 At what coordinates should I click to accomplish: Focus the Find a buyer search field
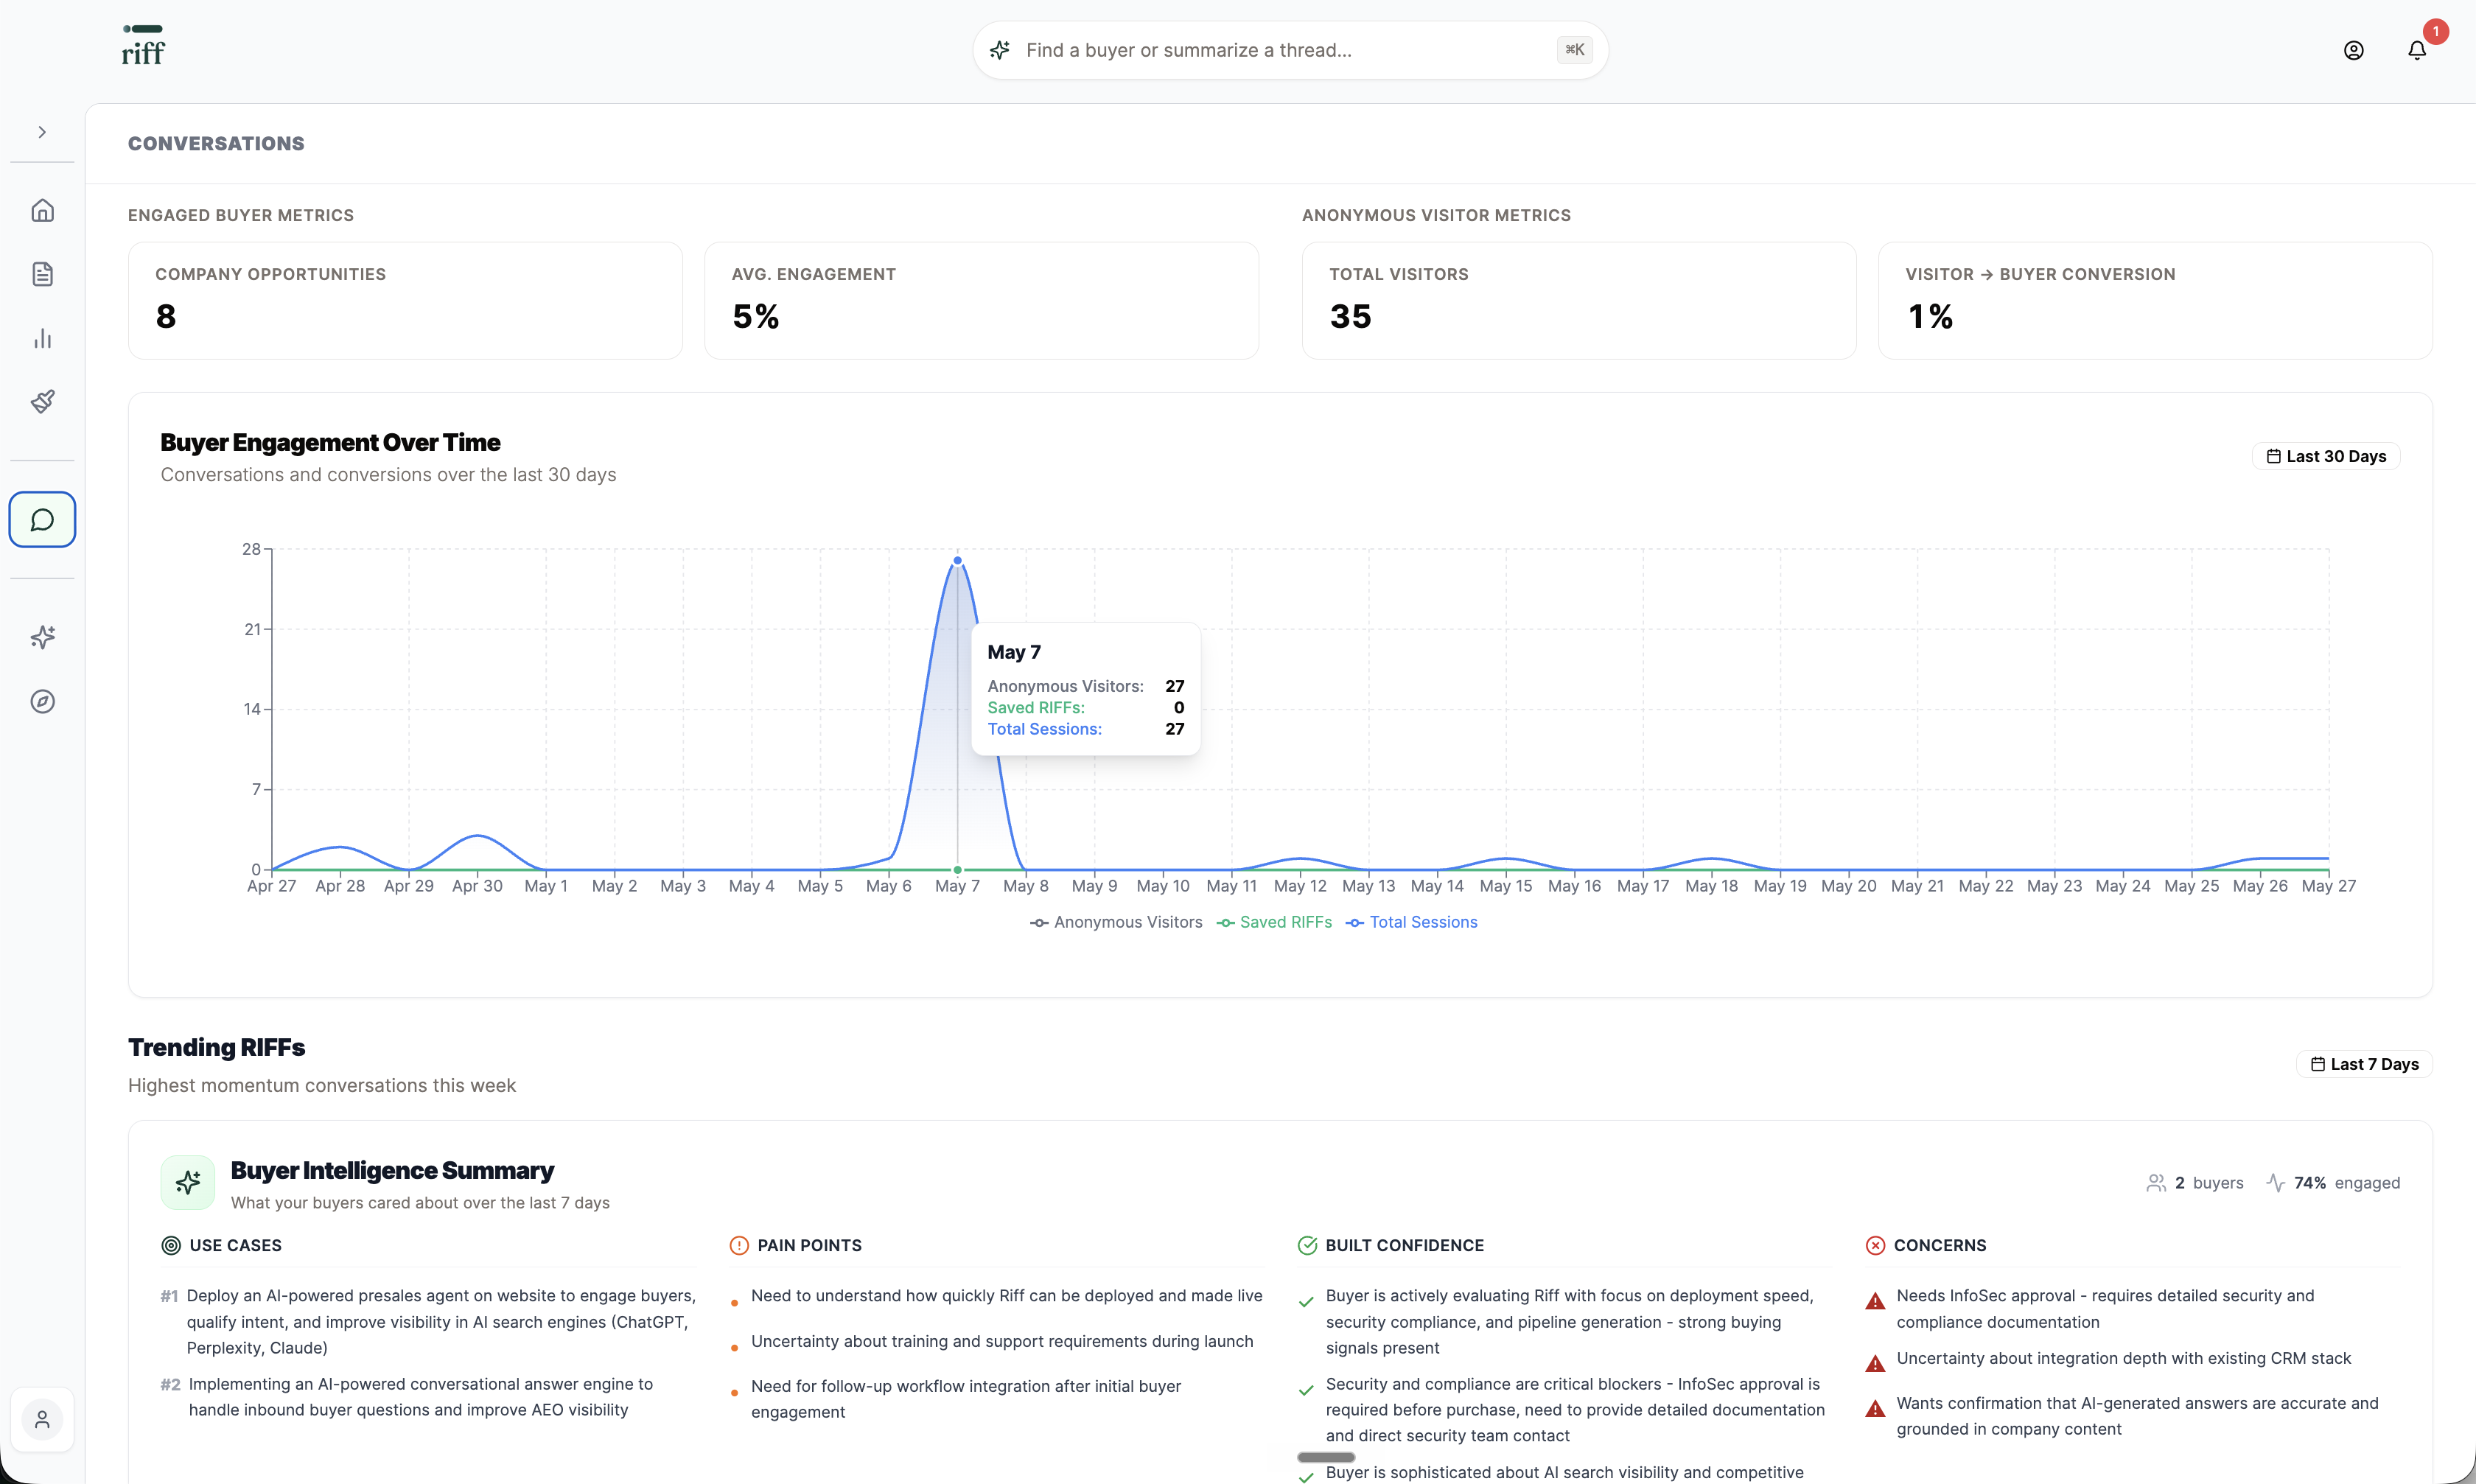coord(1290,50)
